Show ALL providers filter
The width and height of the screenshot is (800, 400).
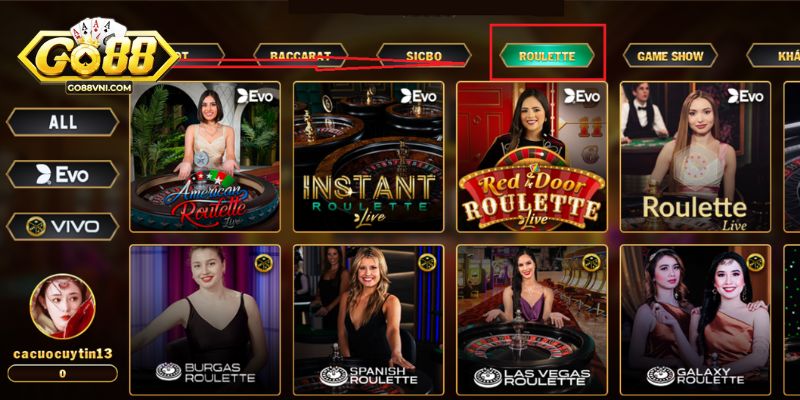coord(62,122)
